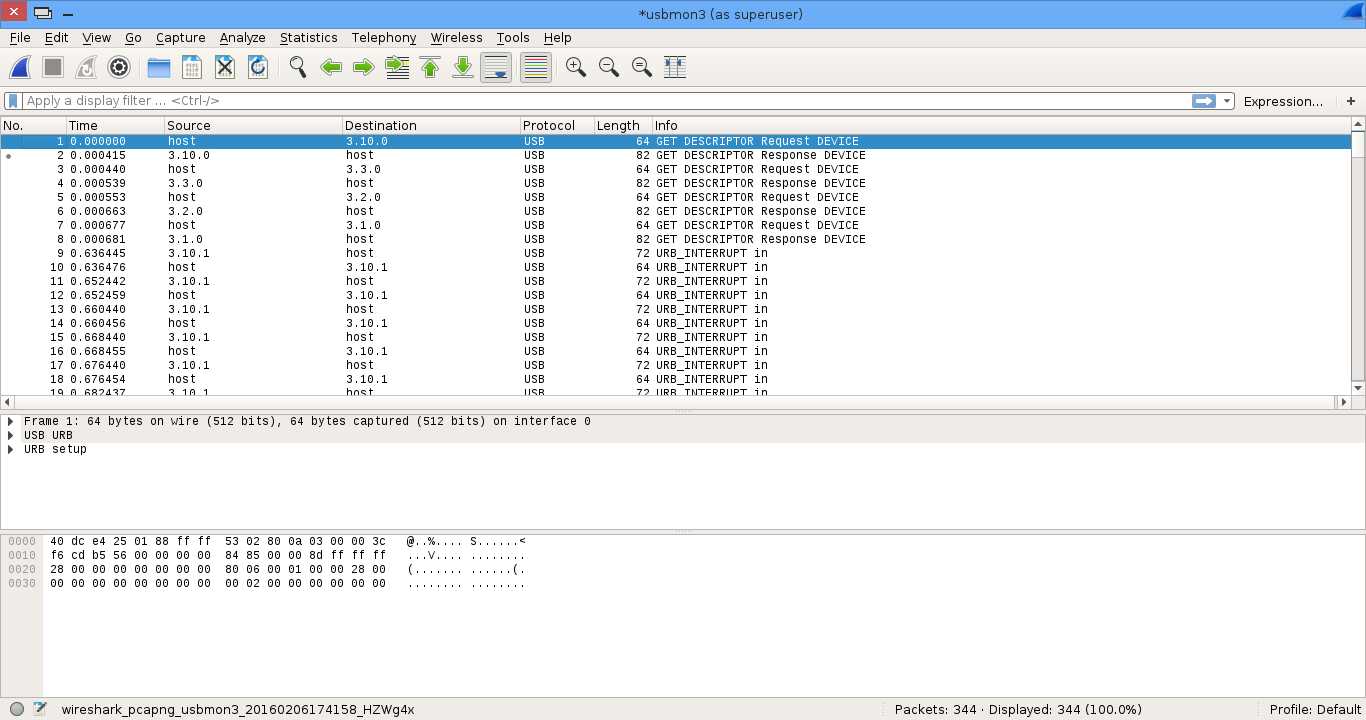This screenshot has height=720, width=1366.
Task: Click the Profile: Default status entry
Action: click(x=1315, y=710)
